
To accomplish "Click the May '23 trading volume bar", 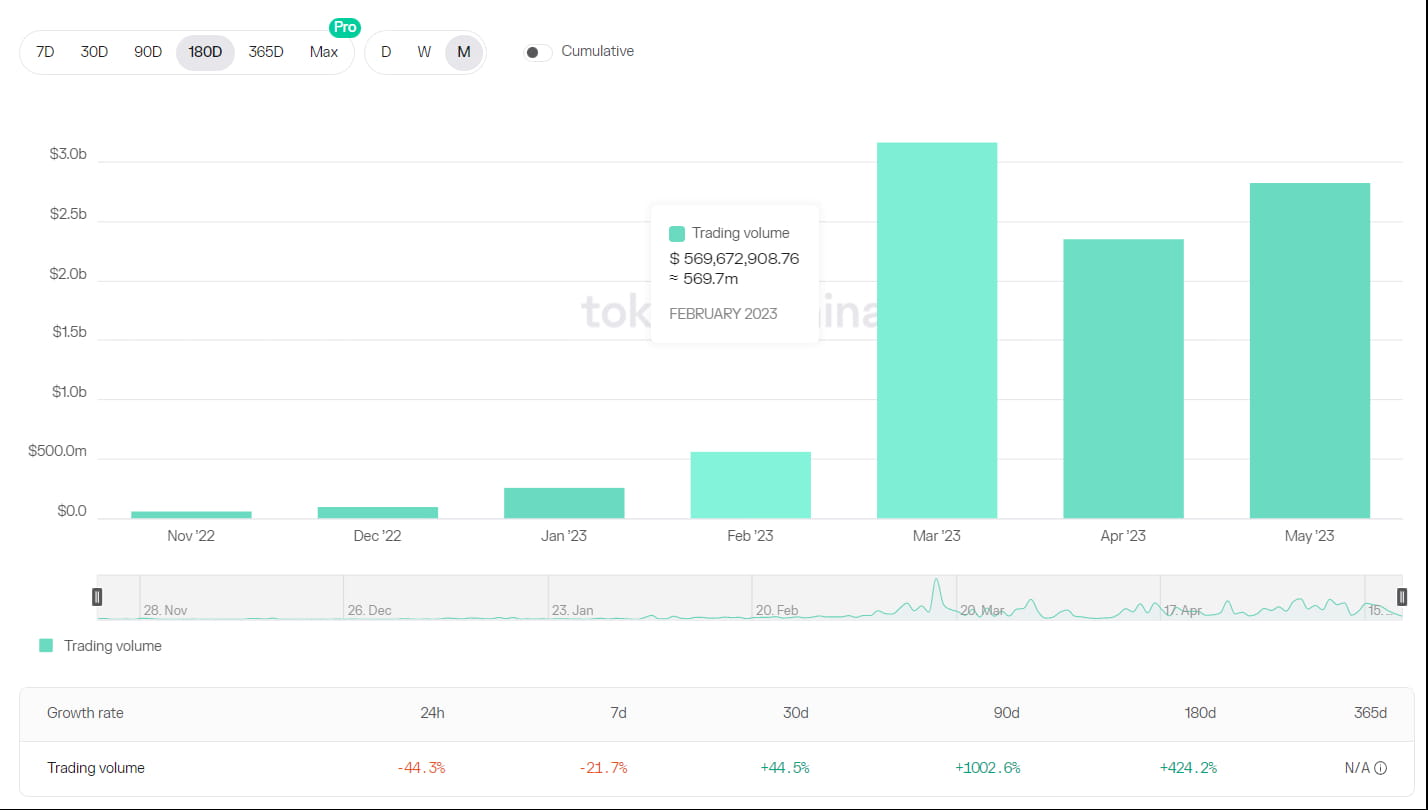I will pos(1309,350).
